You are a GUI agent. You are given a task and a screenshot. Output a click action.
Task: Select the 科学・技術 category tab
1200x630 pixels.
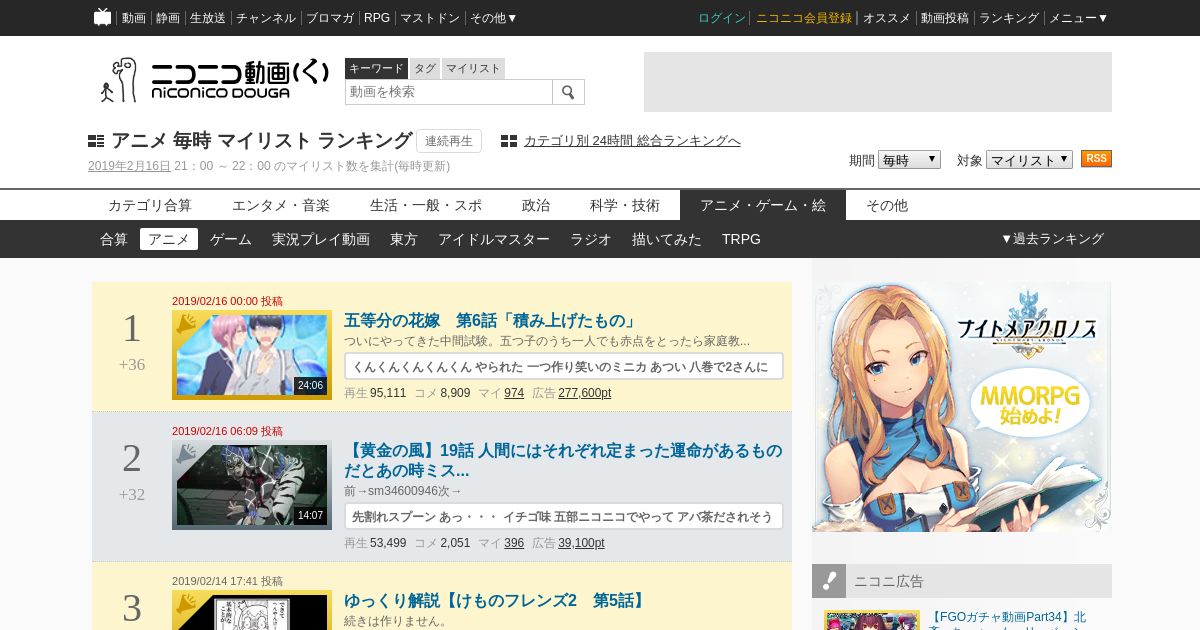click(x=625, y=205)
